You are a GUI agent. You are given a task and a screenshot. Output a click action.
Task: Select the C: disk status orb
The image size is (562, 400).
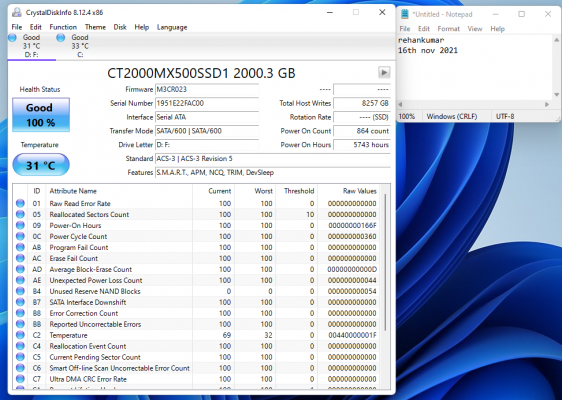pyautogui.click(x=61, y=37)
